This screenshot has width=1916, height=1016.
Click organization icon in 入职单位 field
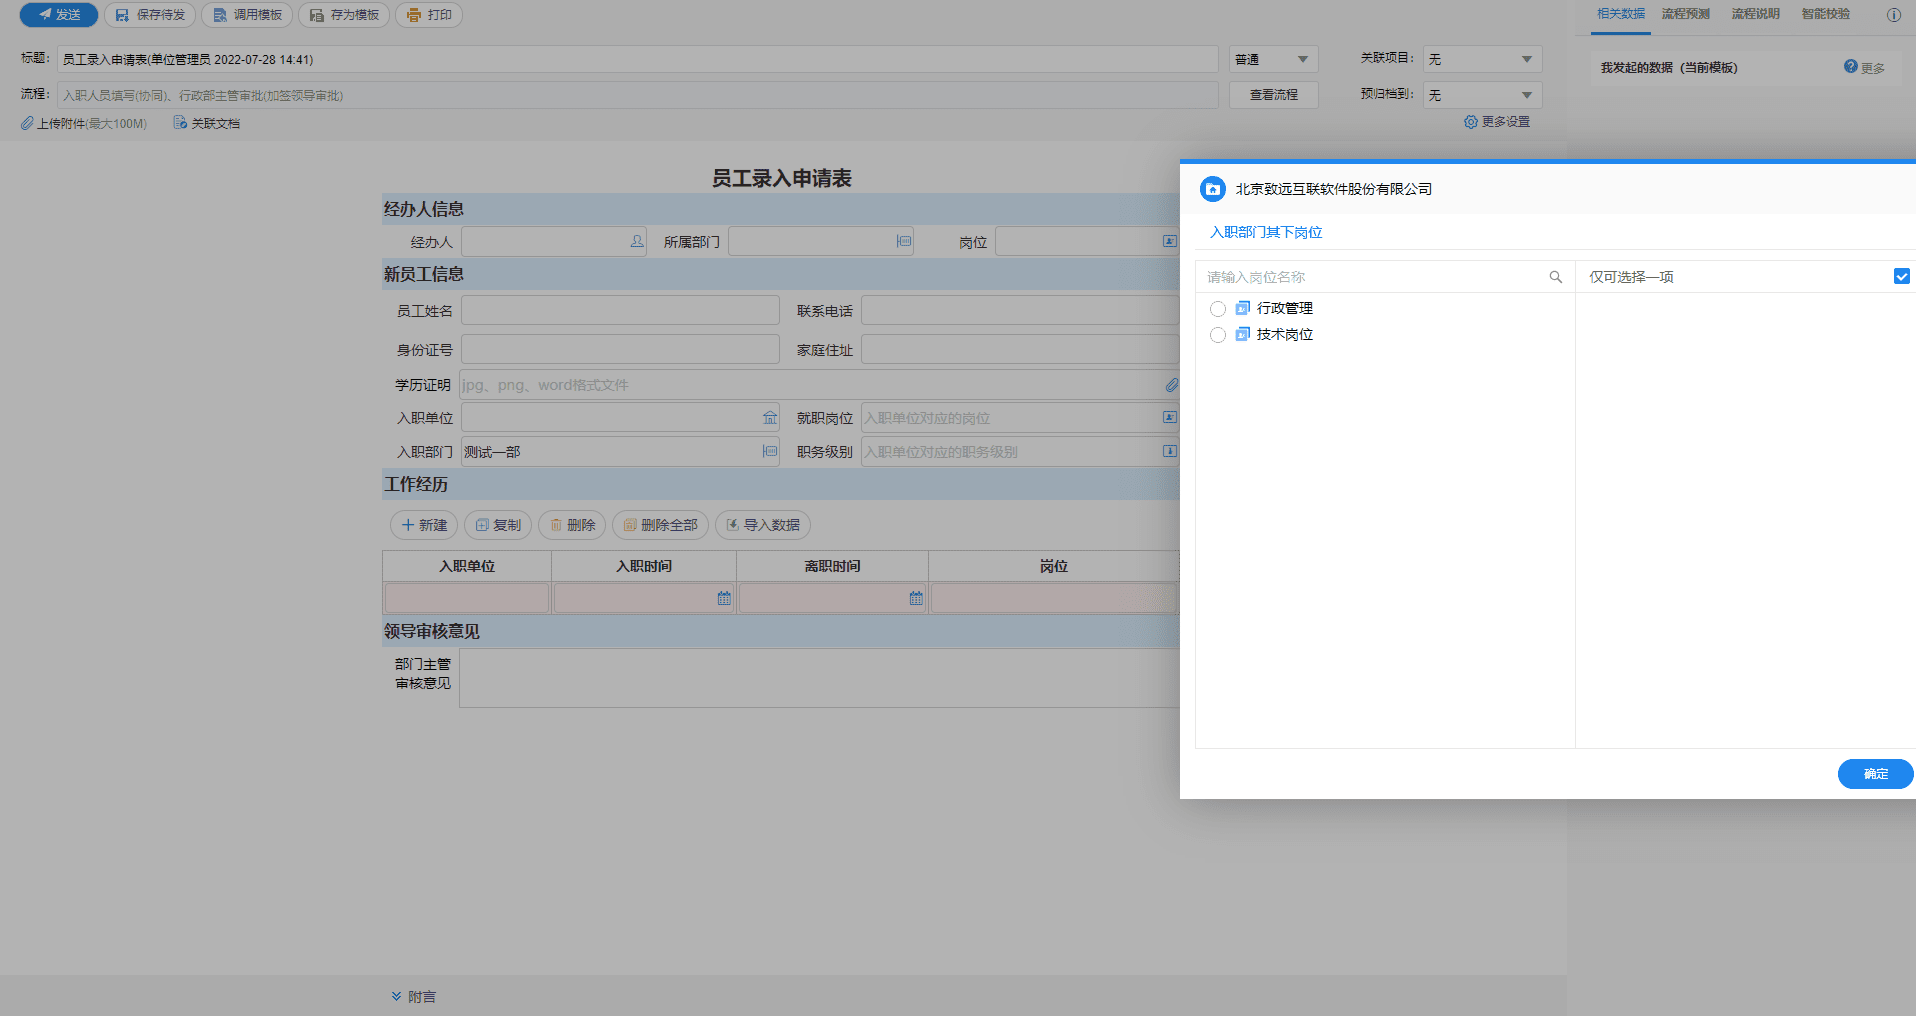coord(770,418)
